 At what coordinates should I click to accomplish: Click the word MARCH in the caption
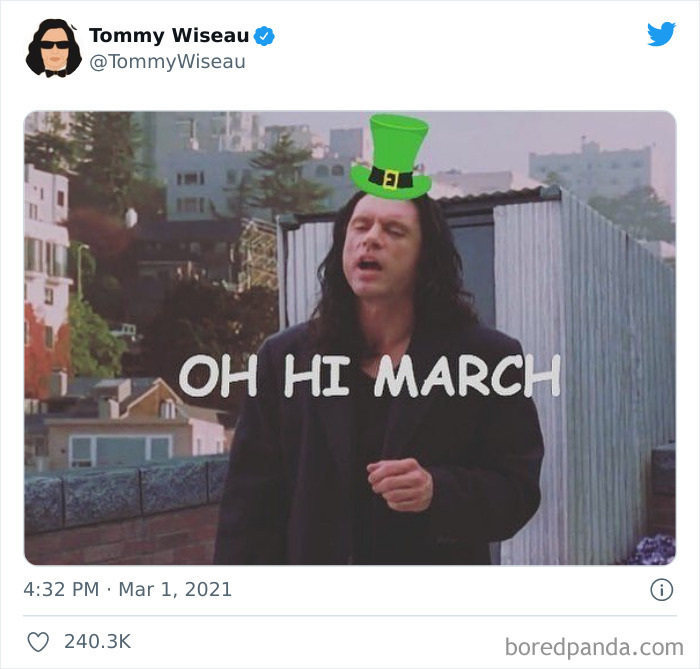[467, 376]
